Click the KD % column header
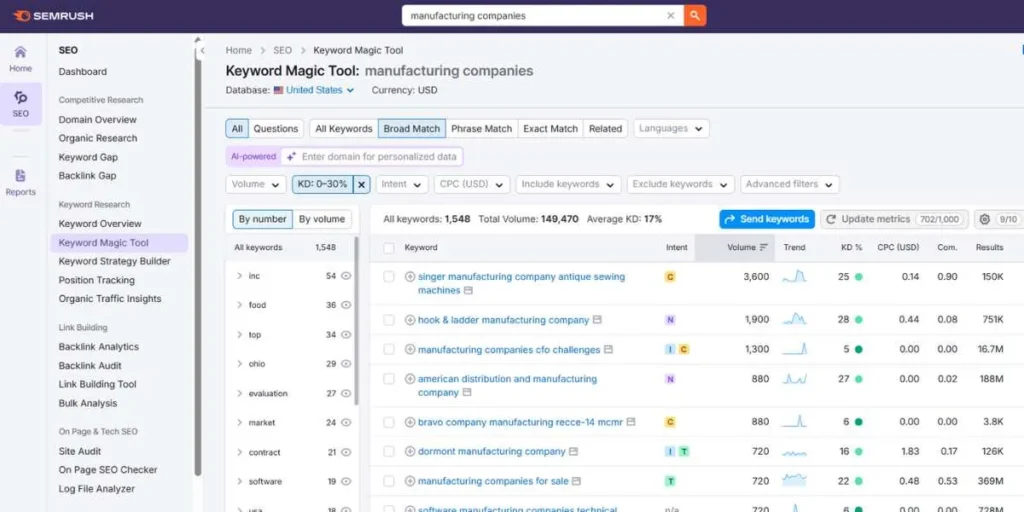This screenshot has width=1024, height=512. pos(852,248)
